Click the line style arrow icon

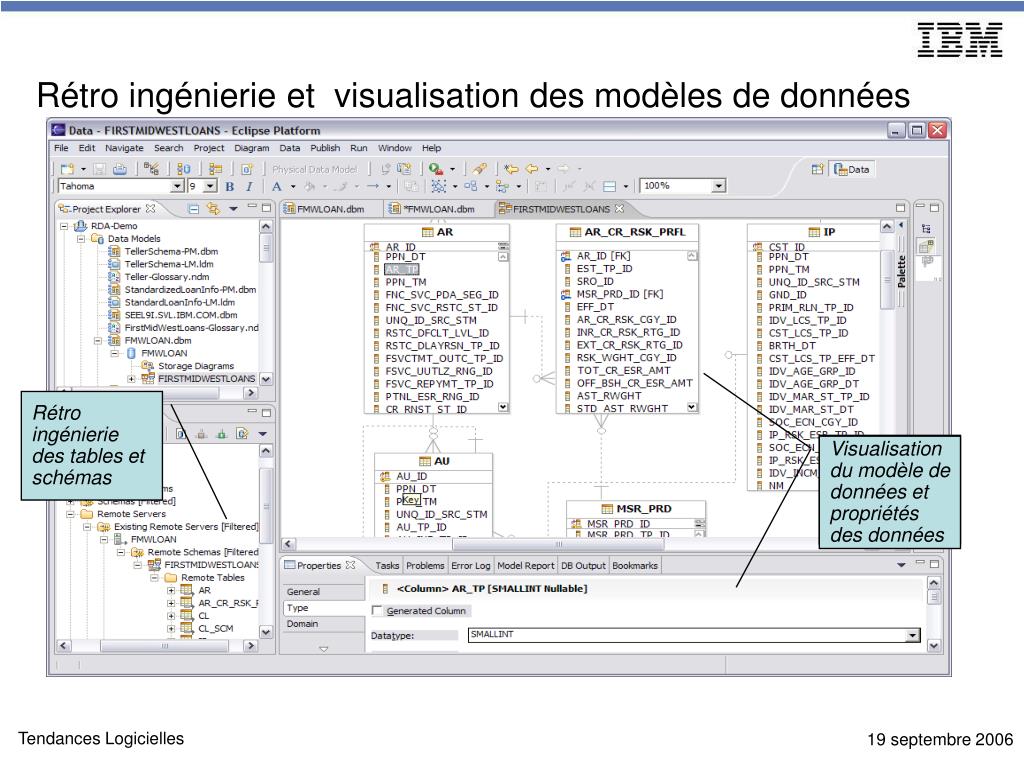(x=373, y=186)
